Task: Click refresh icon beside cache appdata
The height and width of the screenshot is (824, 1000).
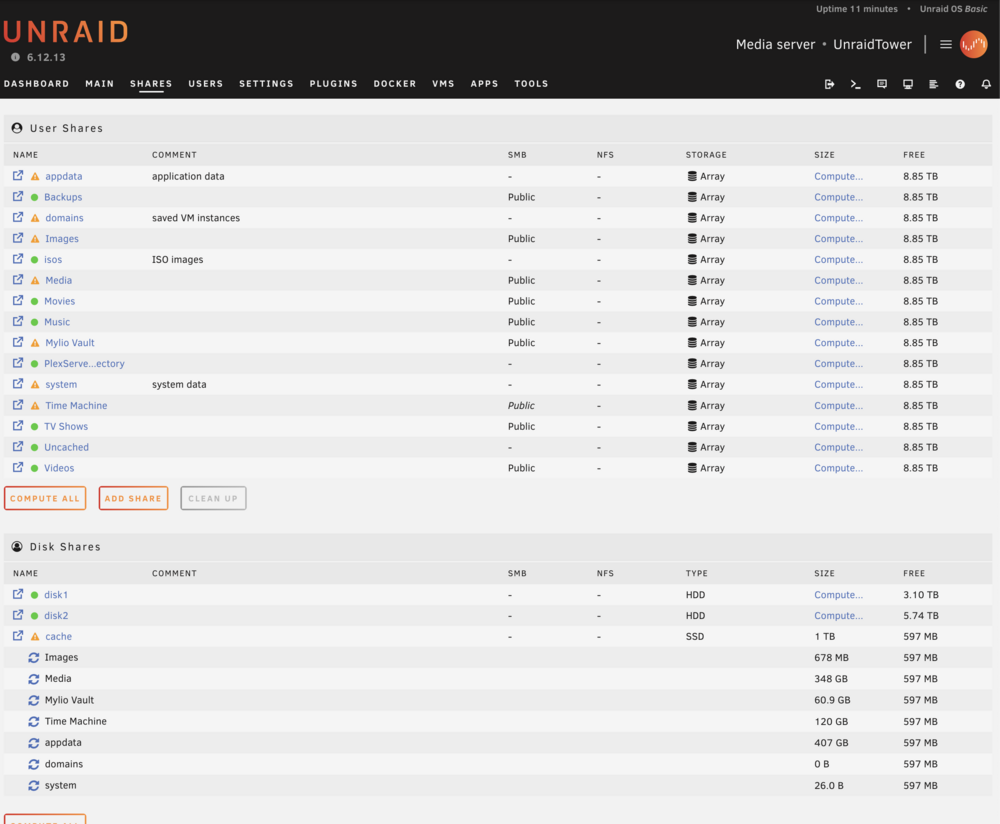Action: (x=34, y=743)
